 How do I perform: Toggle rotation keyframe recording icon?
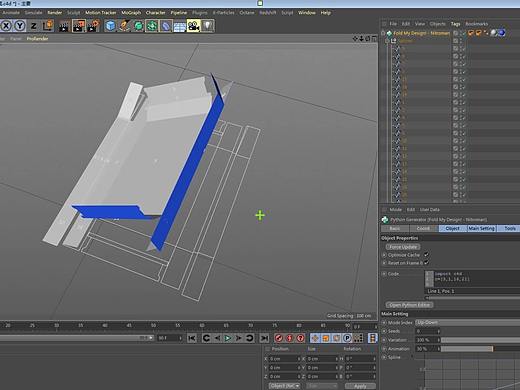(336, 338)
